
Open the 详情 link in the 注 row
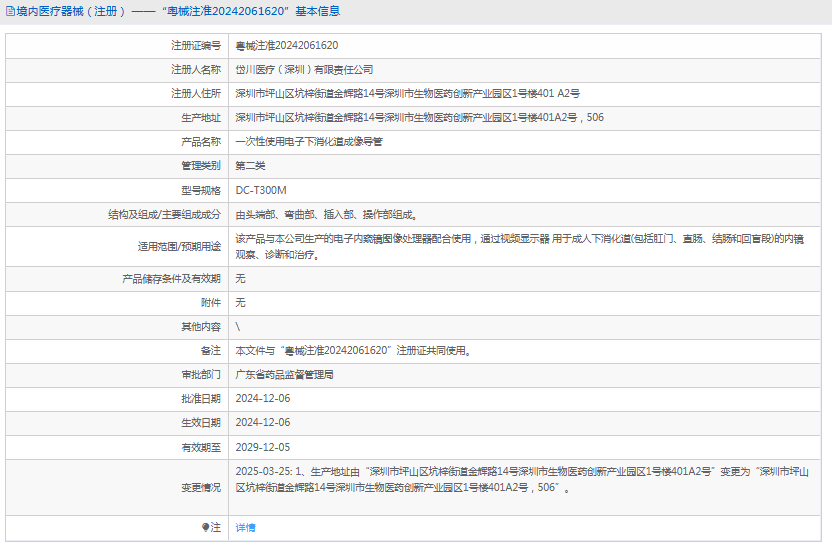tap(245, 528)
